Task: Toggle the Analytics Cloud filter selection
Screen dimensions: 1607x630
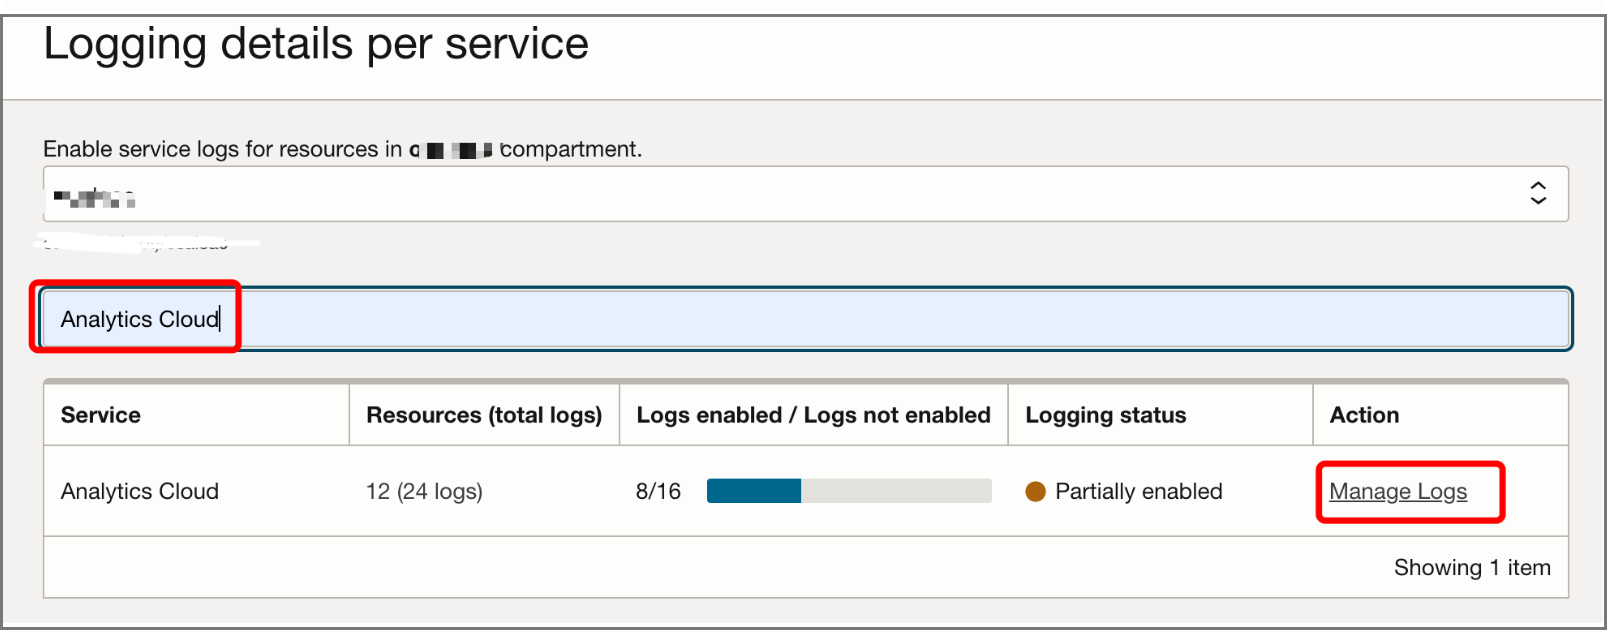Action: [138, 318]
